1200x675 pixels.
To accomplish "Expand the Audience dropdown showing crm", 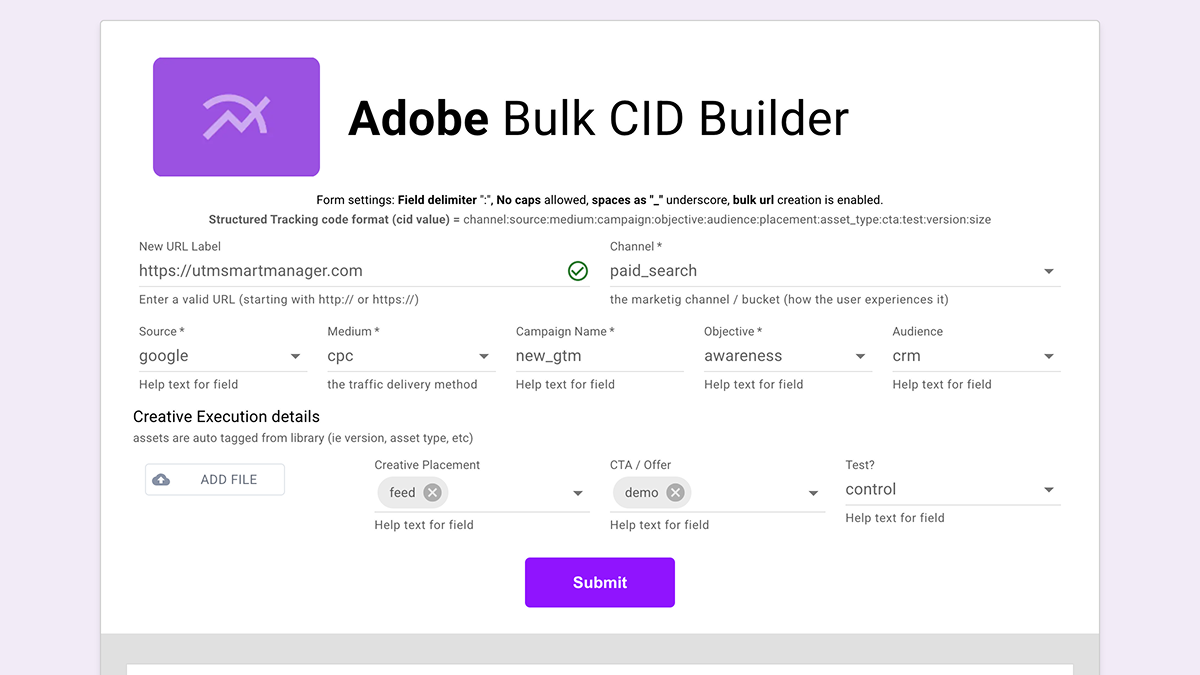I will (x=976, y=356).
